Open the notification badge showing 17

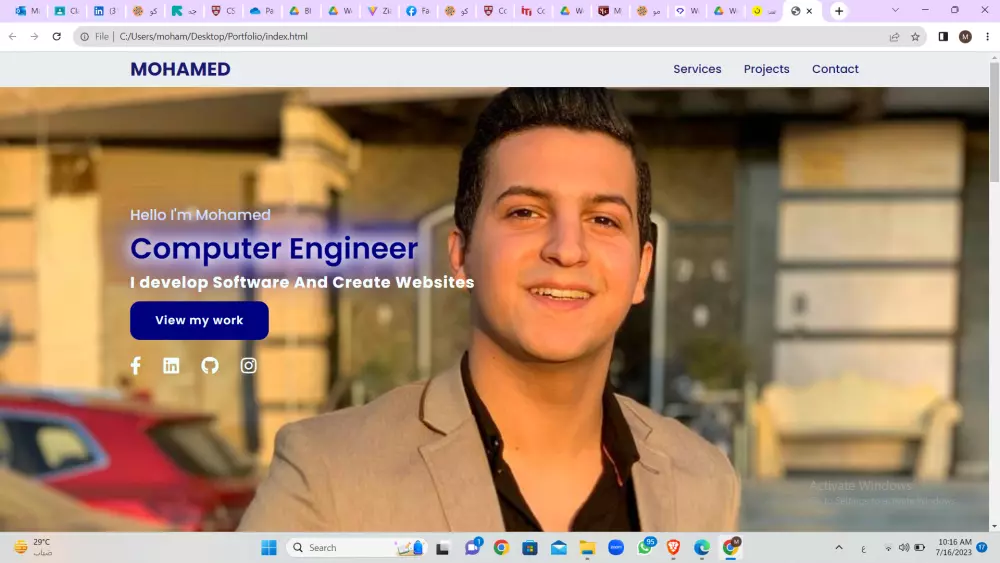tap(982, 547)
